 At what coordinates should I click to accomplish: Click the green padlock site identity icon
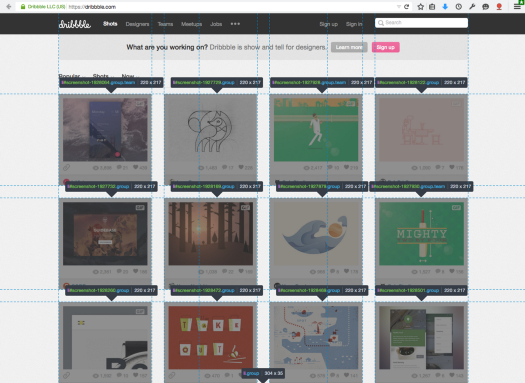[23, 7]
